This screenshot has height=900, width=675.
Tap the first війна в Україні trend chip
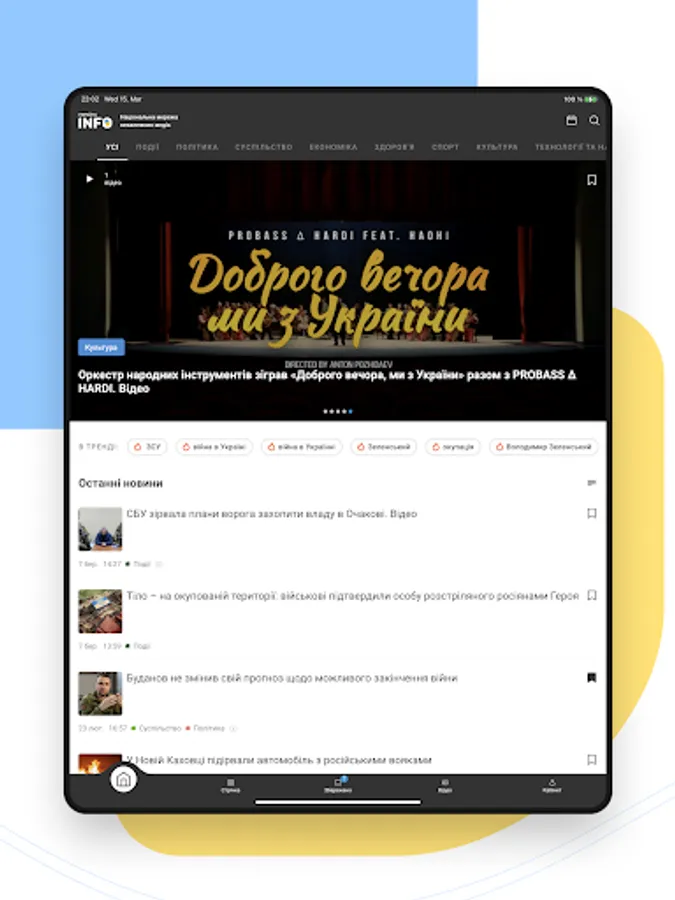point(214,447)
